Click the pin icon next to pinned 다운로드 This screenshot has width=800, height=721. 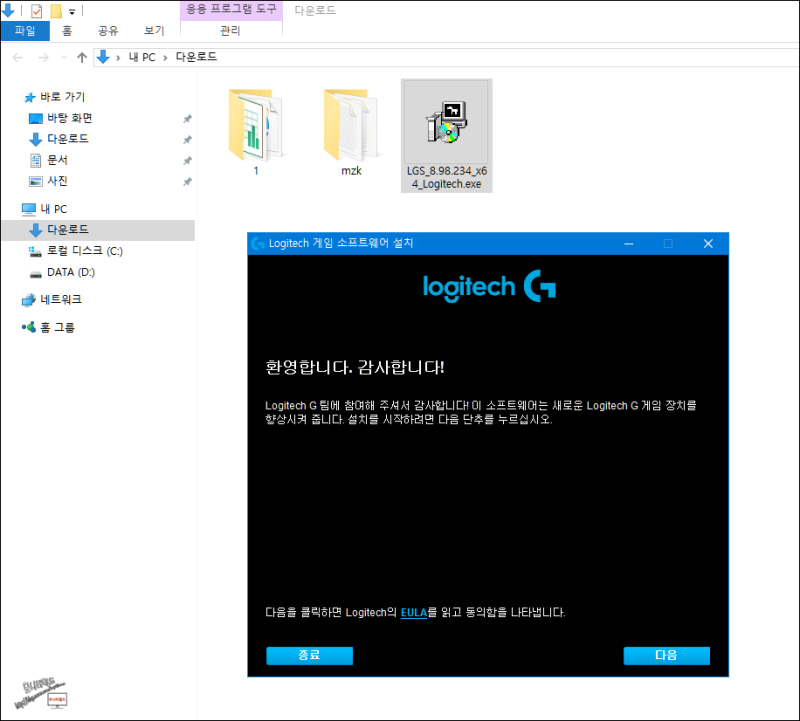point(188,140)
